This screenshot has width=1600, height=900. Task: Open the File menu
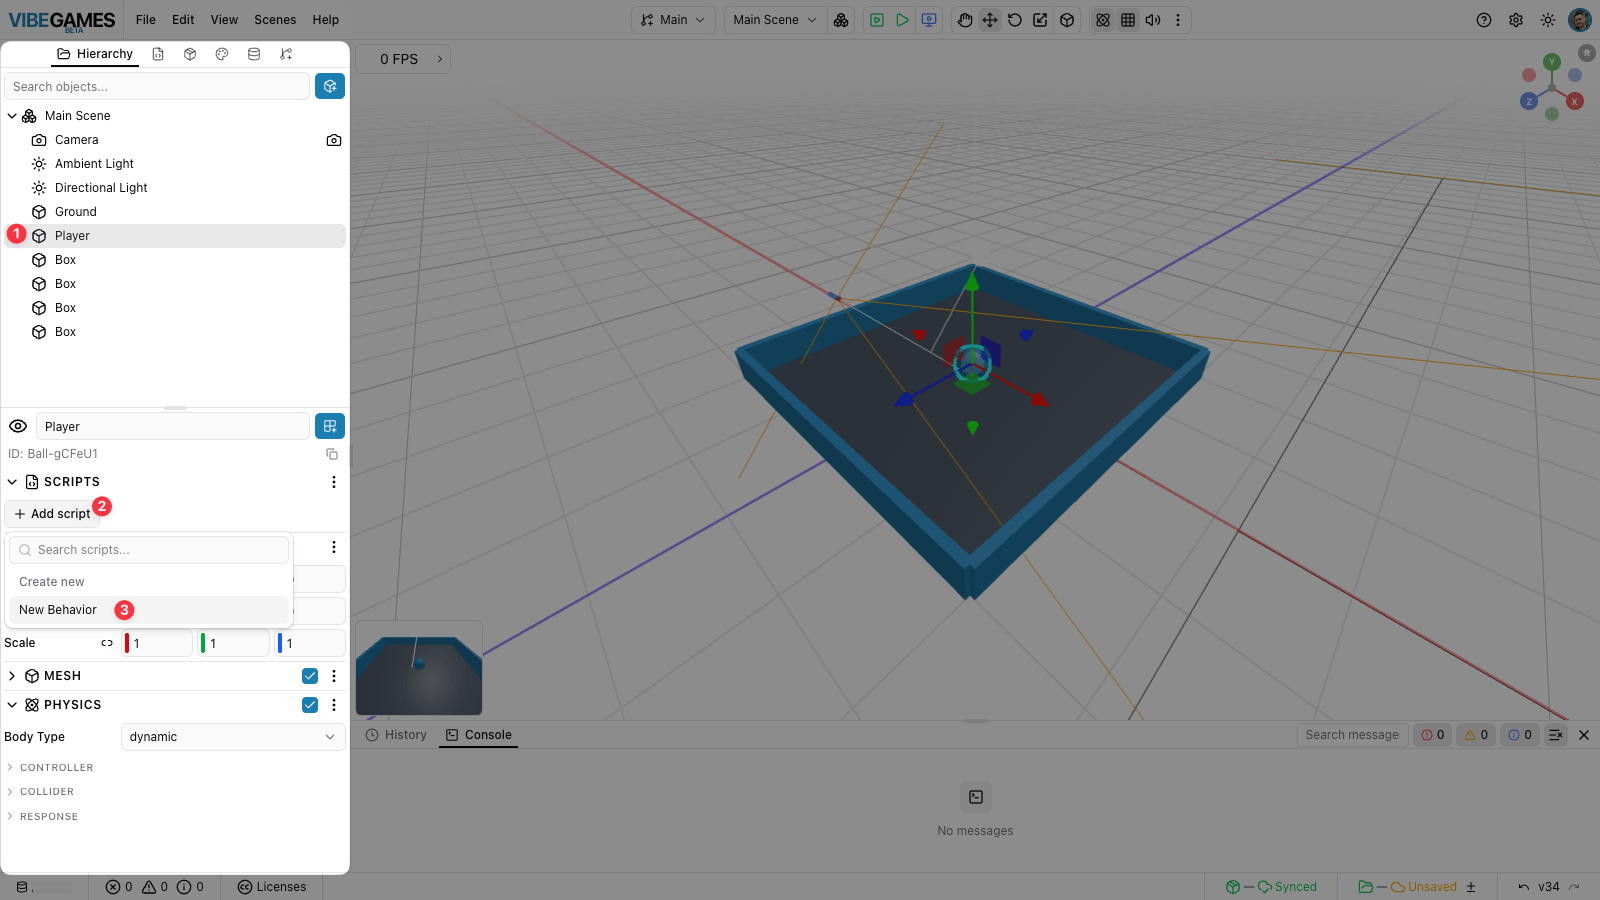[146, 20]
